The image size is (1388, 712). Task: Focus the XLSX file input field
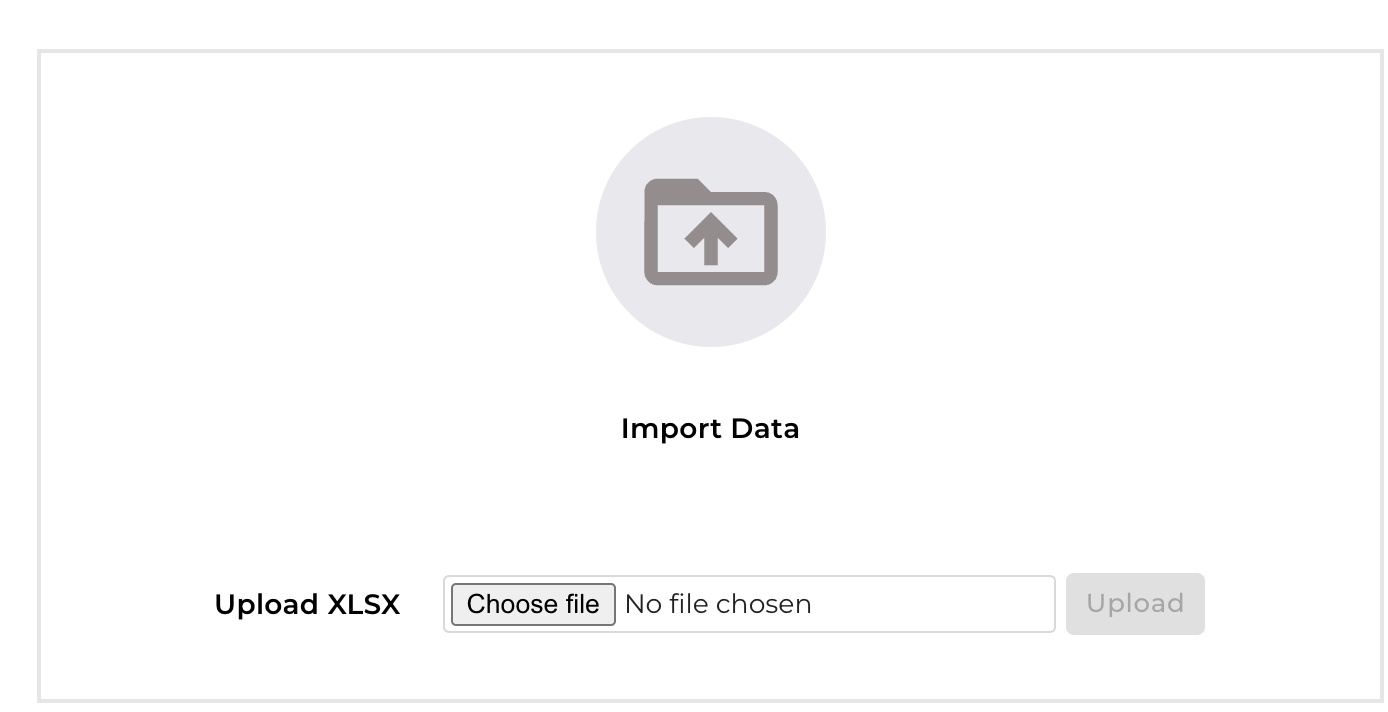point(749,604)
